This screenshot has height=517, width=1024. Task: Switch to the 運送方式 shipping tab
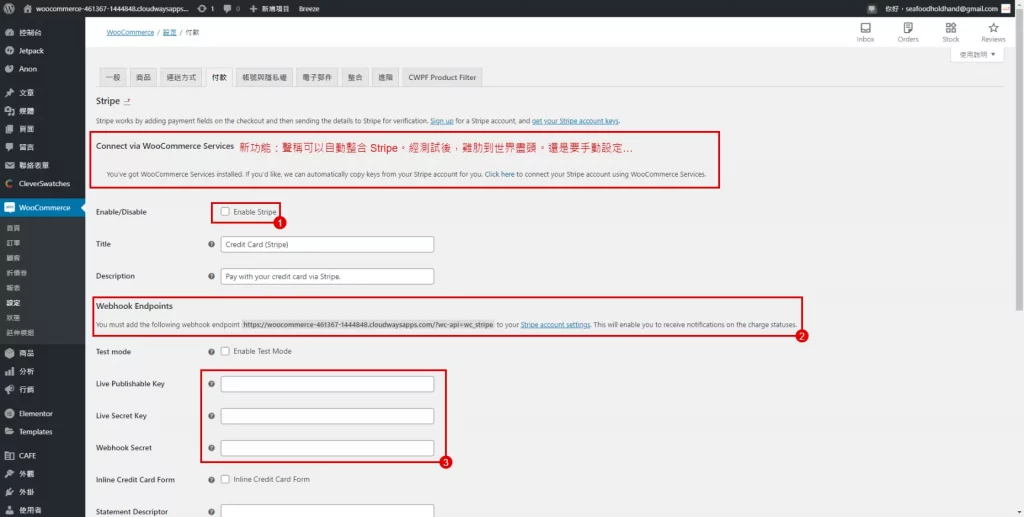tap(181, 77)
